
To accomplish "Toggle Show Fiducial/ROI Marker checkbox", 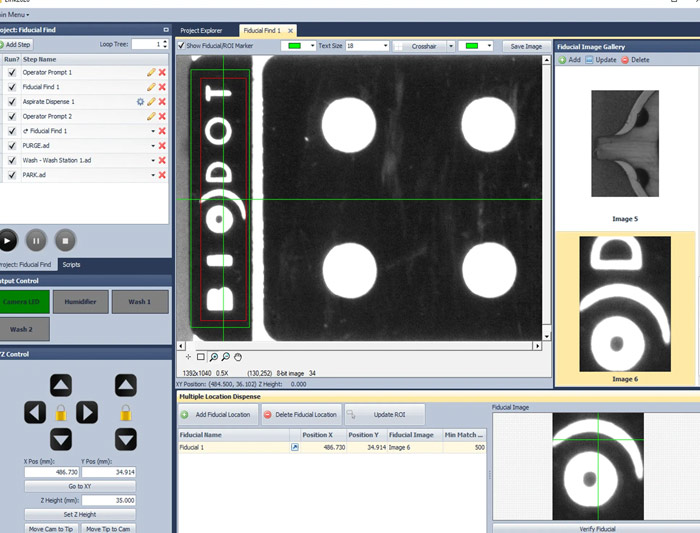I will pyautogui.click(x=181, y=46).
